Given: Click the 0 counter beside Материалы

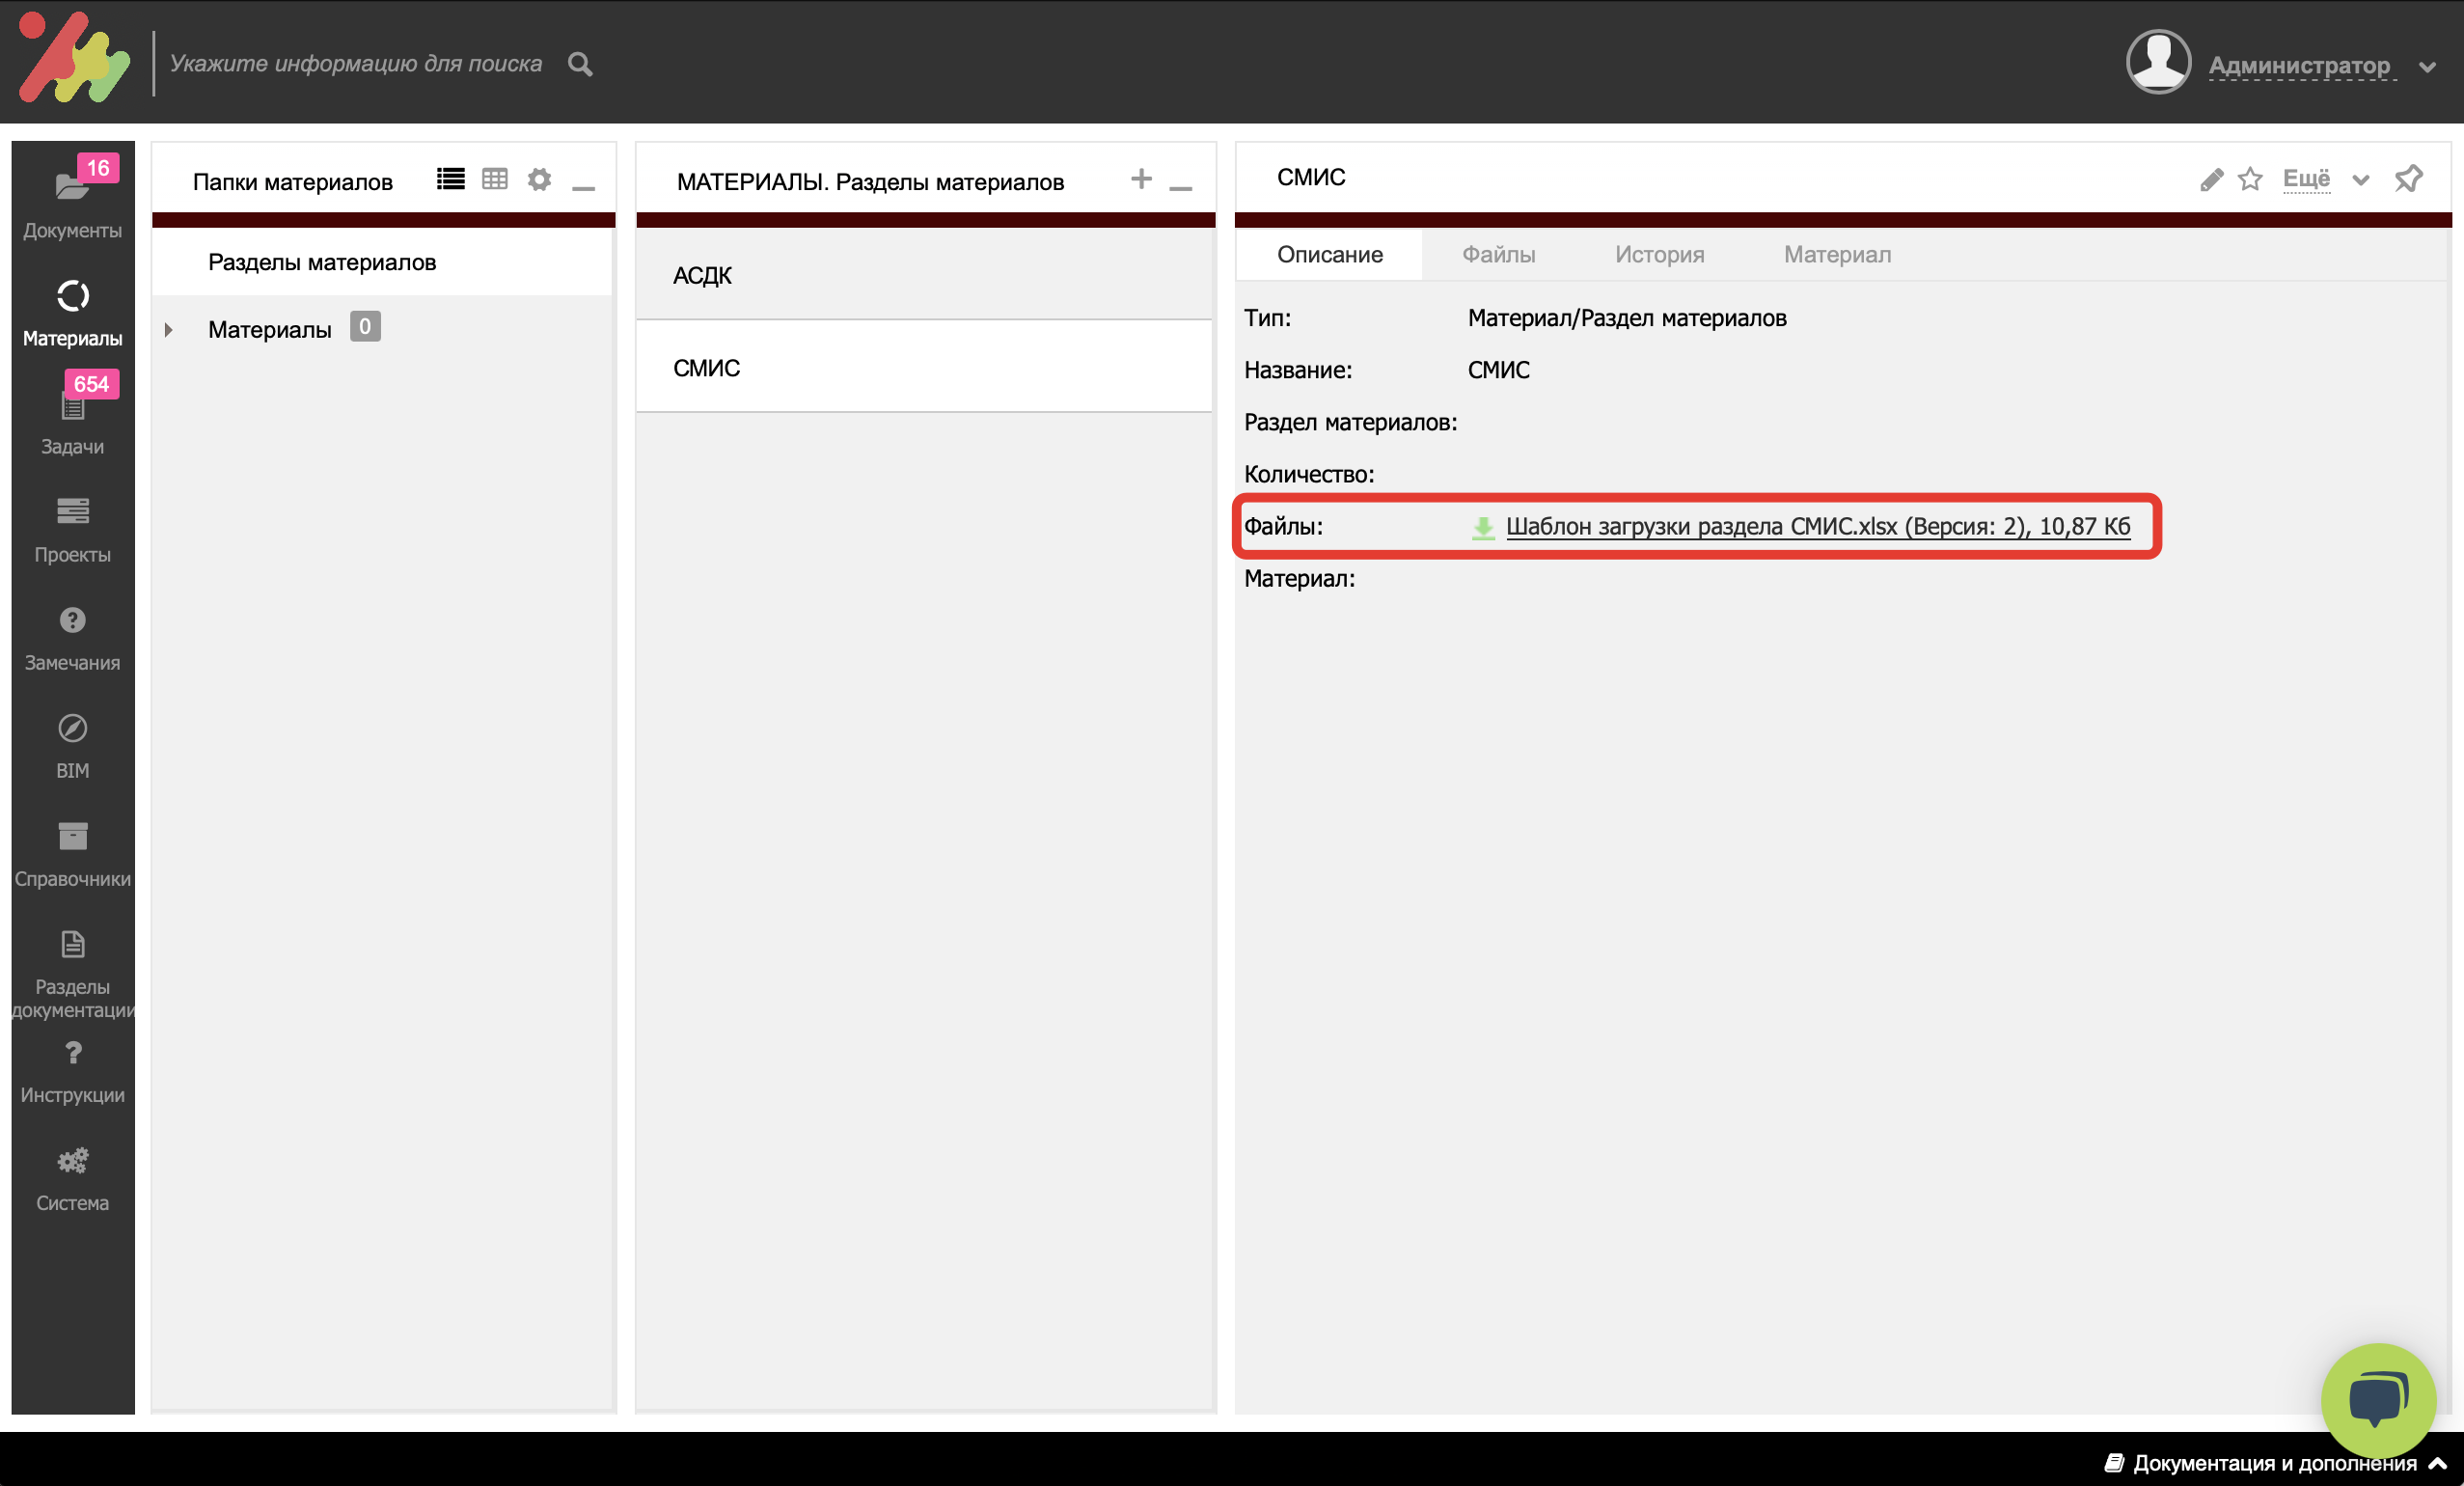Looking at the screenshot, I should click(365, 326).
